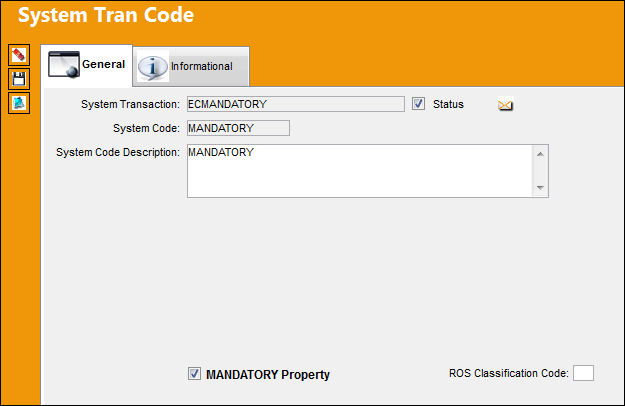Uncheck the MANDATORY Property checkbox

click(194, 374)
